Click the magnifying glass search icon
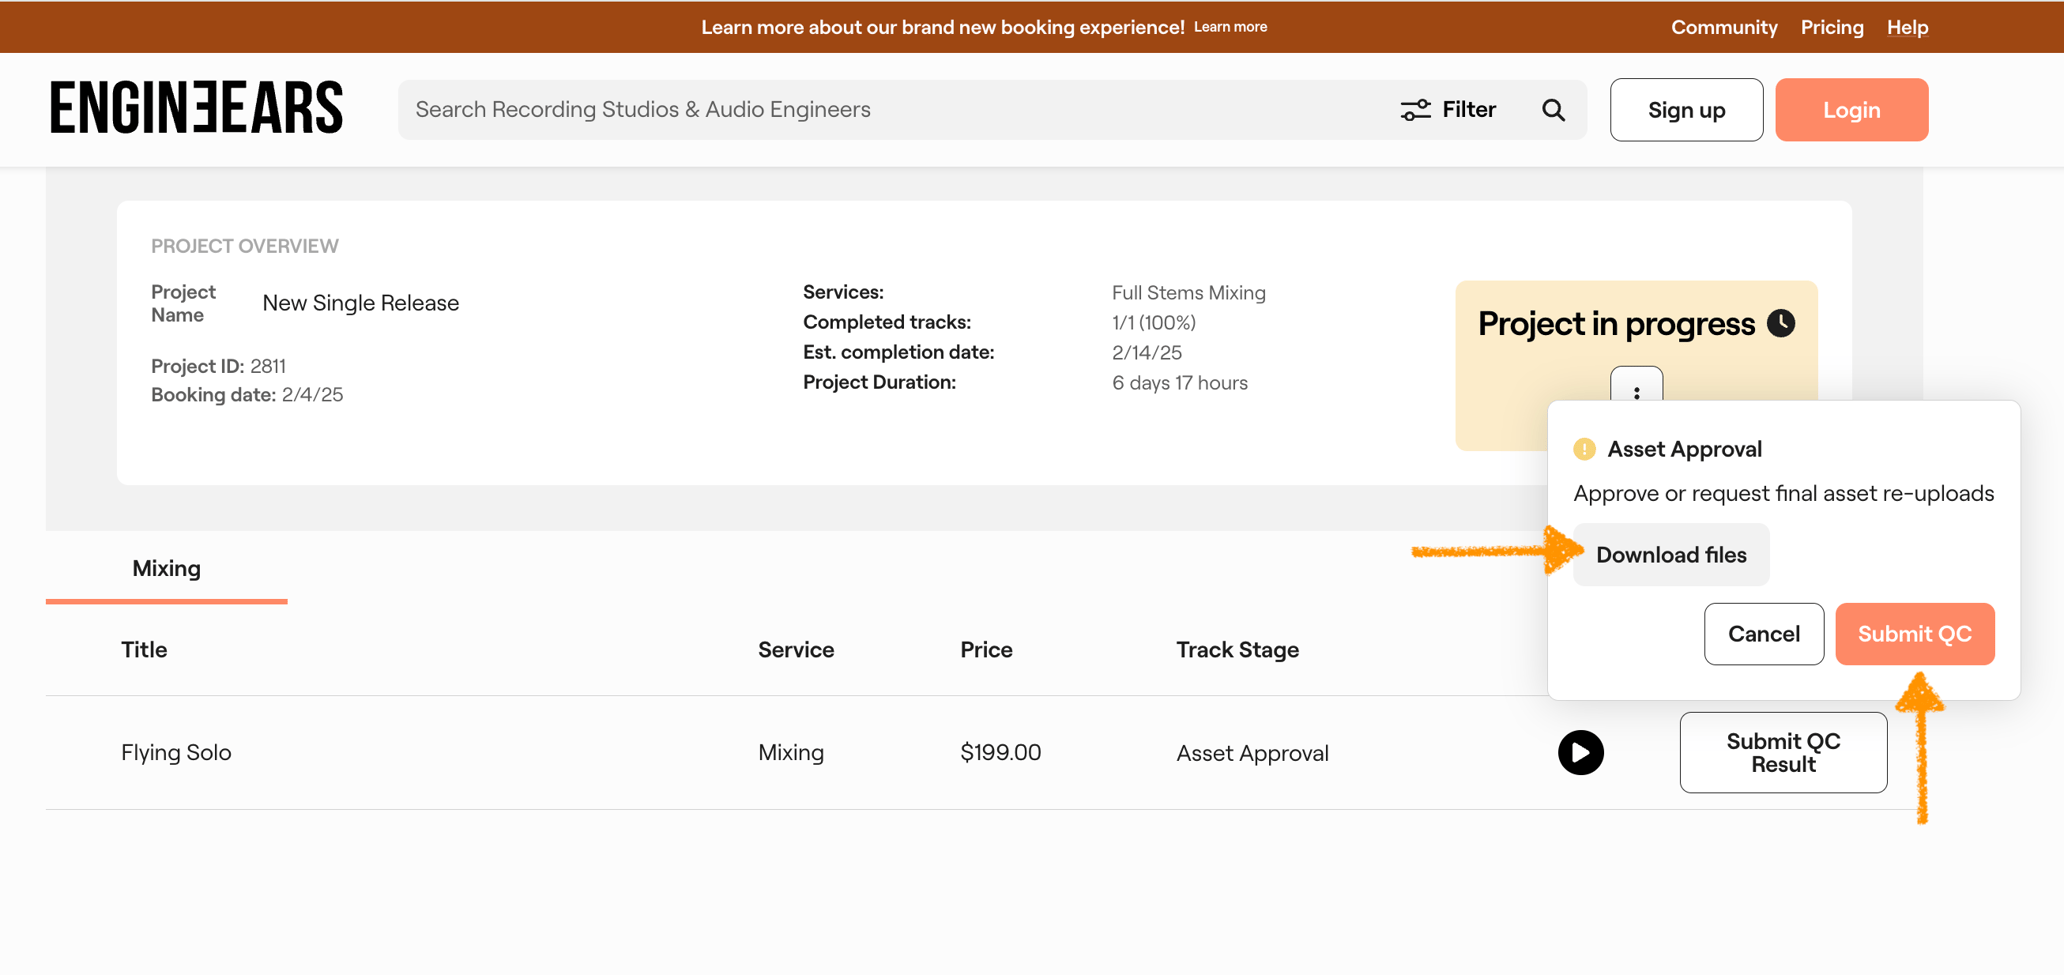2064x975 pixels. click(x=1553, y=110)
